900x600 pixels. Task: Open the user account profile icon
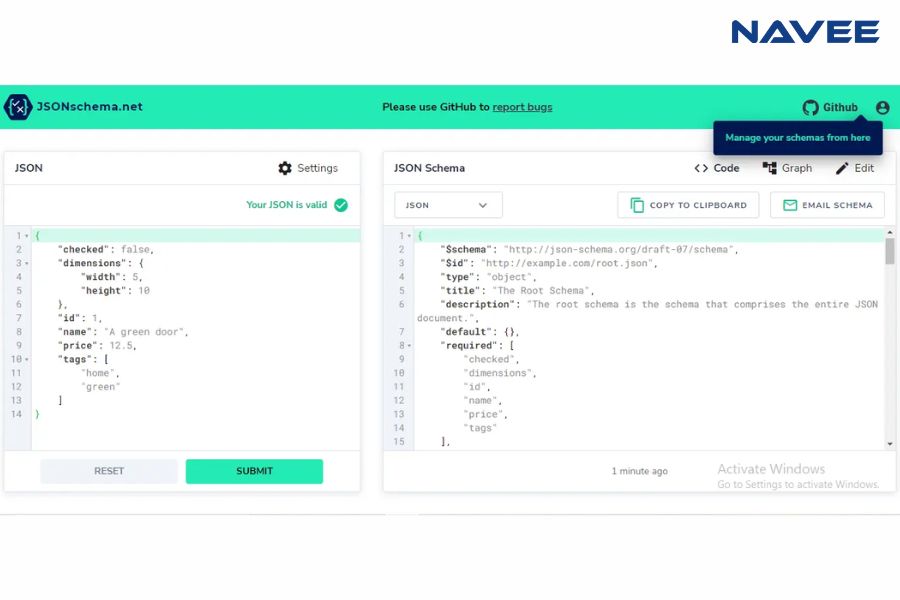pyautogui.click(x=882, y=107)
